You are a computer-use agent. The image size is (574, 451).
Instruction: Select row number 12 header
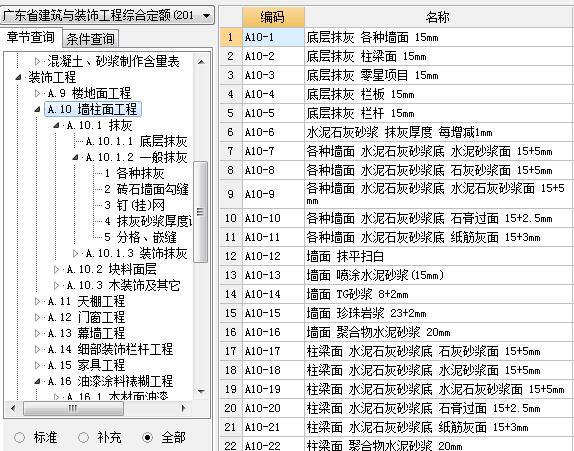pyautogui.click(x=231, y=256)
